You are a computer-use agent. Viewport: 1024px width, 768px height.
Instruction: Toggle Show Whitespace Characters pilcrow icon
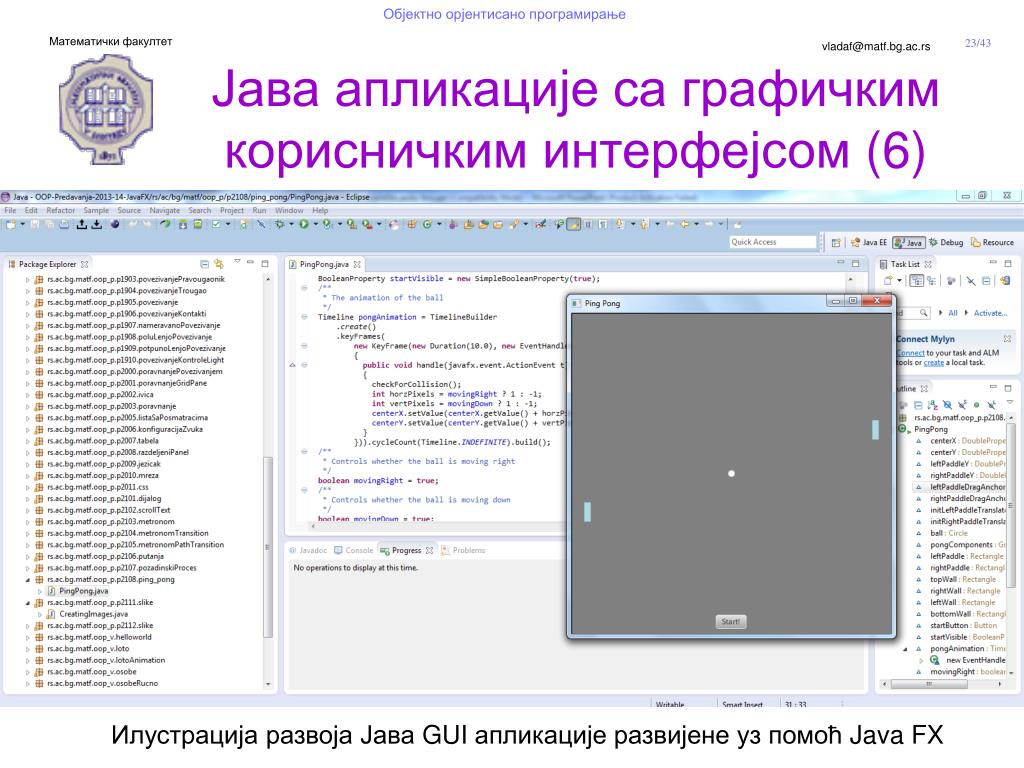603,224
